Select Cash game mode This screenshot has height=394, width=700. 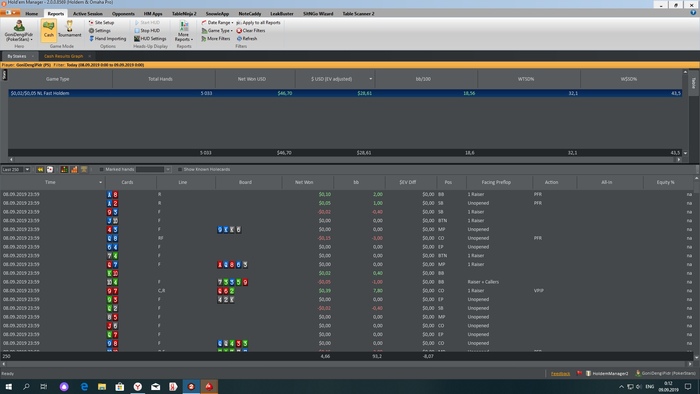49,30
